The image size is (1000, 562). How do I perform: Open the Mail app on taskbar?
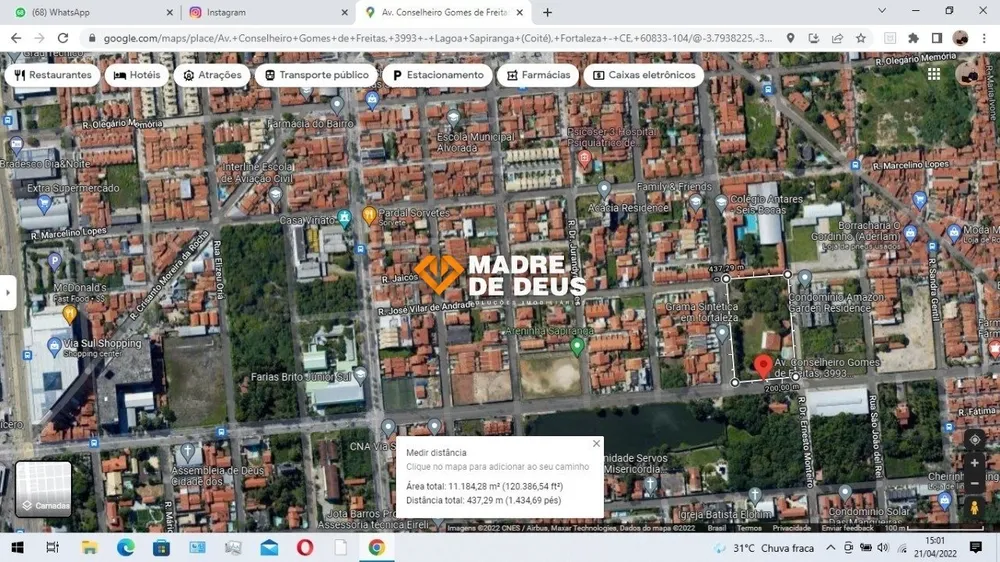(269, 548)
